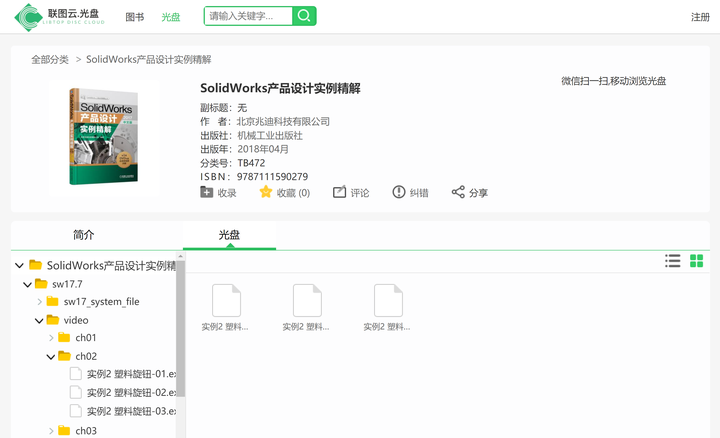Click the video folder icon
The image size is (720, 438).
(53, 320)
